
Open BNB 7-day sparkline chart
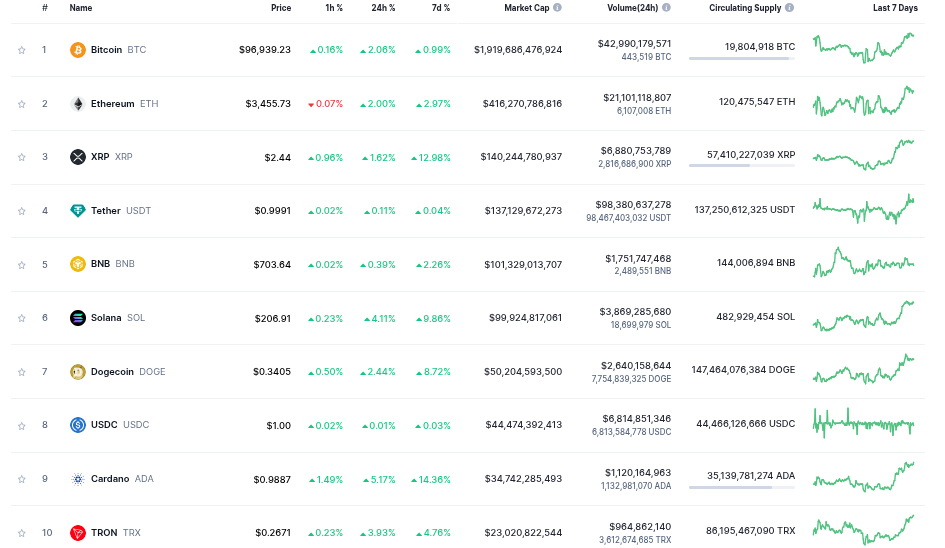pos(863,262)
